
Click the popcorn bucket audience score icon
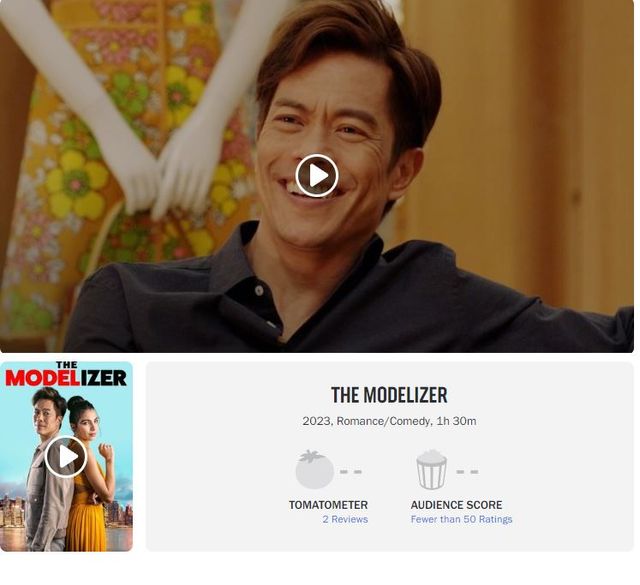pos(431,470)
